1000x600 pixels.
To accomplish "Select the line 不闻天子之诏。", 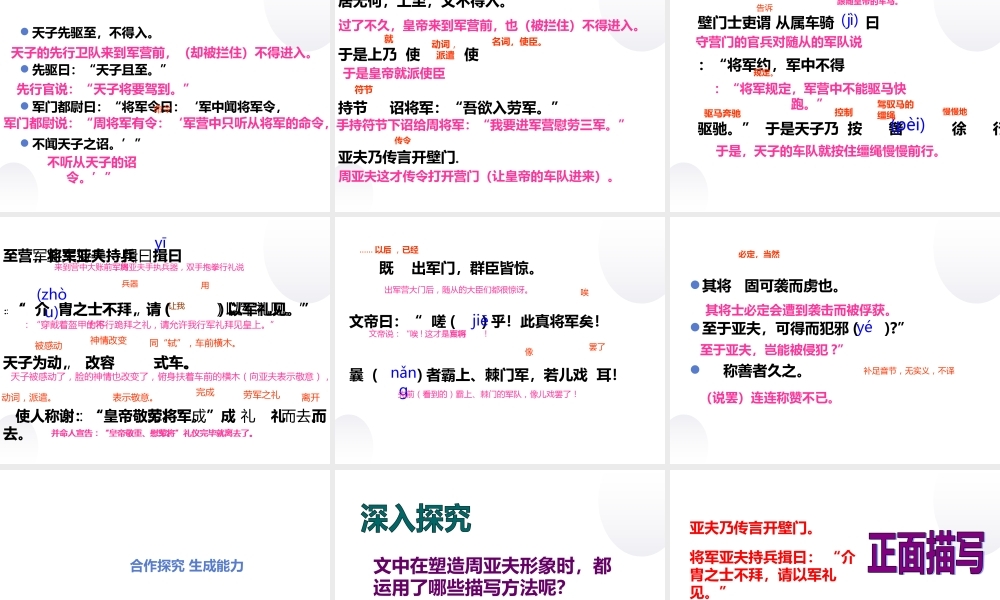I will [x=86, y=144].
